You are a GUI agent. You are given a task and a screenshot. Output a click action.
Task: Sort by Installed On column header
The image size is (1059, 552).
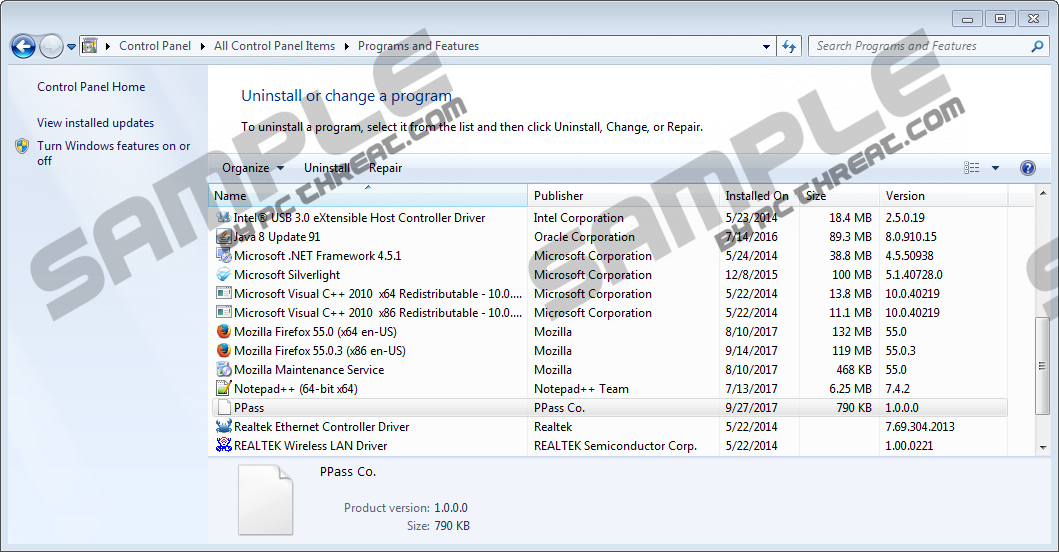759,196
